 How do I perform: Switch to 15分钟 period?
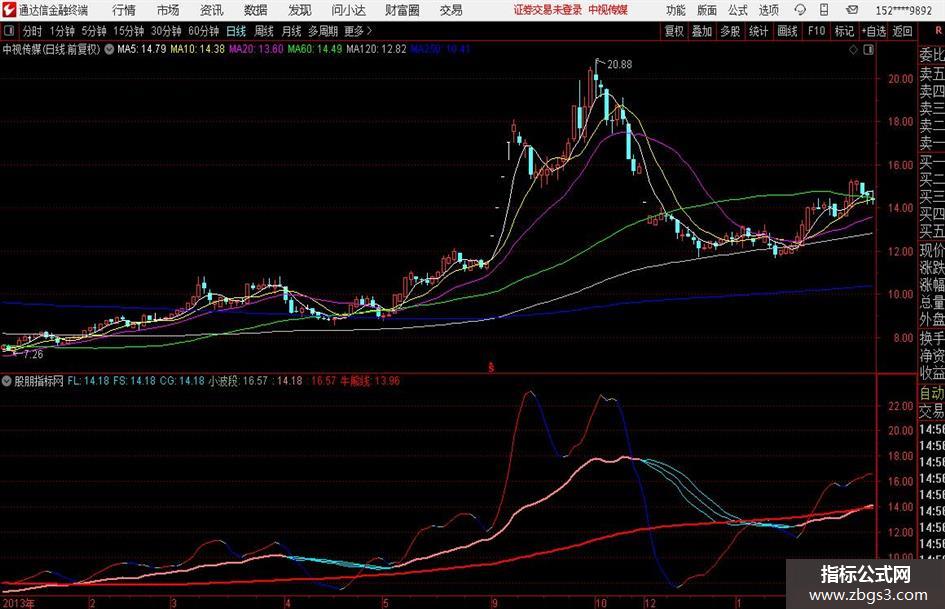tap(129, 31)
